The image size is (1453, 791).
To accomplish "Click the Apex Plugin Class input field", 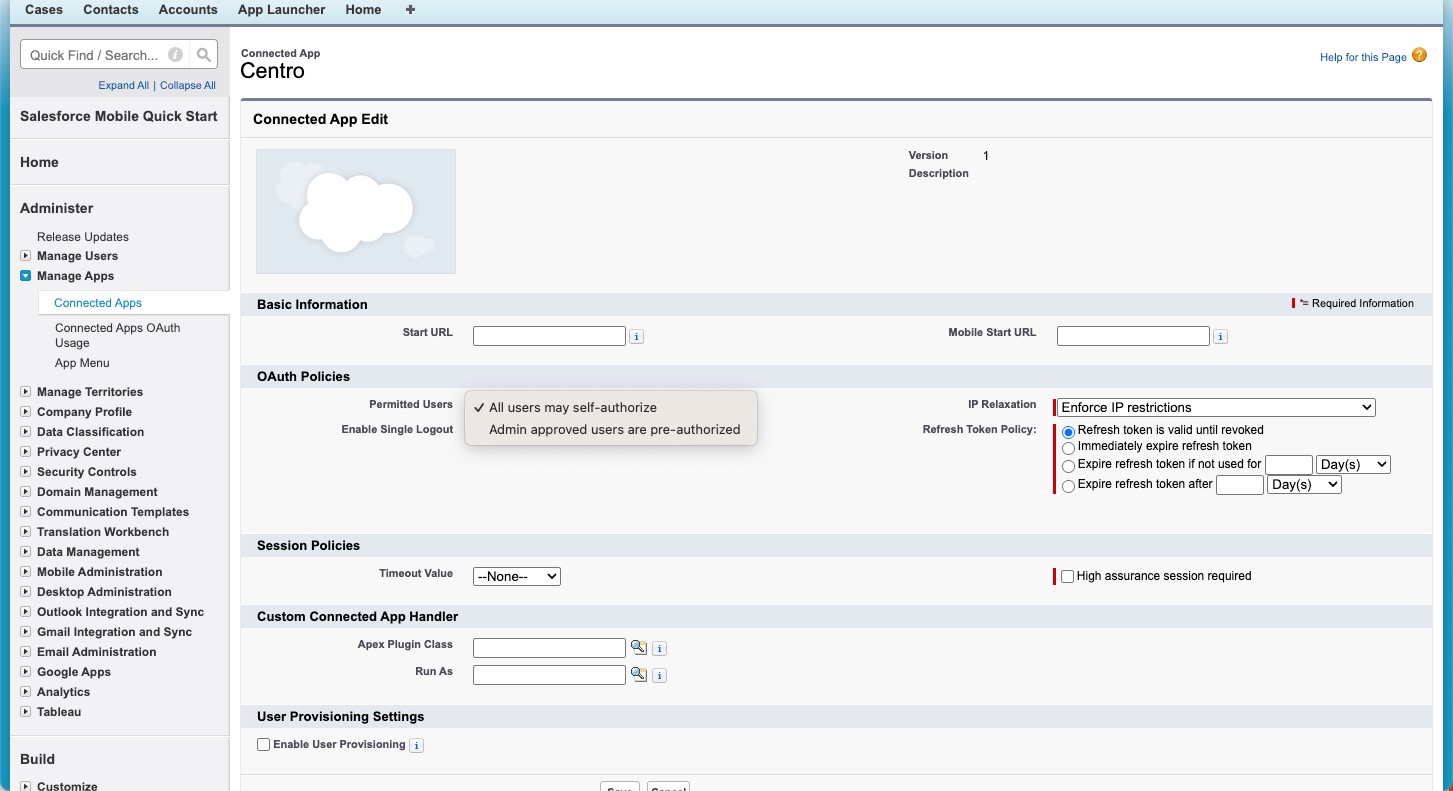I will pos(549,648).
